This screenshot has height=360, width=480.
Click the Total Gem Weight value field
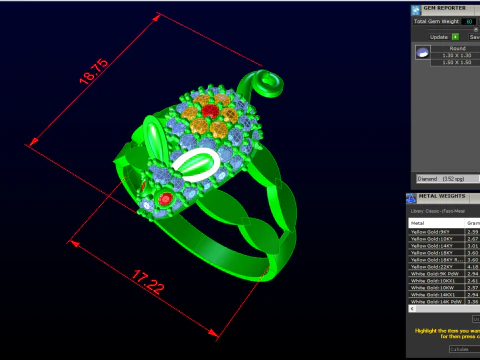pyautogui.click(x=469, y=22)
